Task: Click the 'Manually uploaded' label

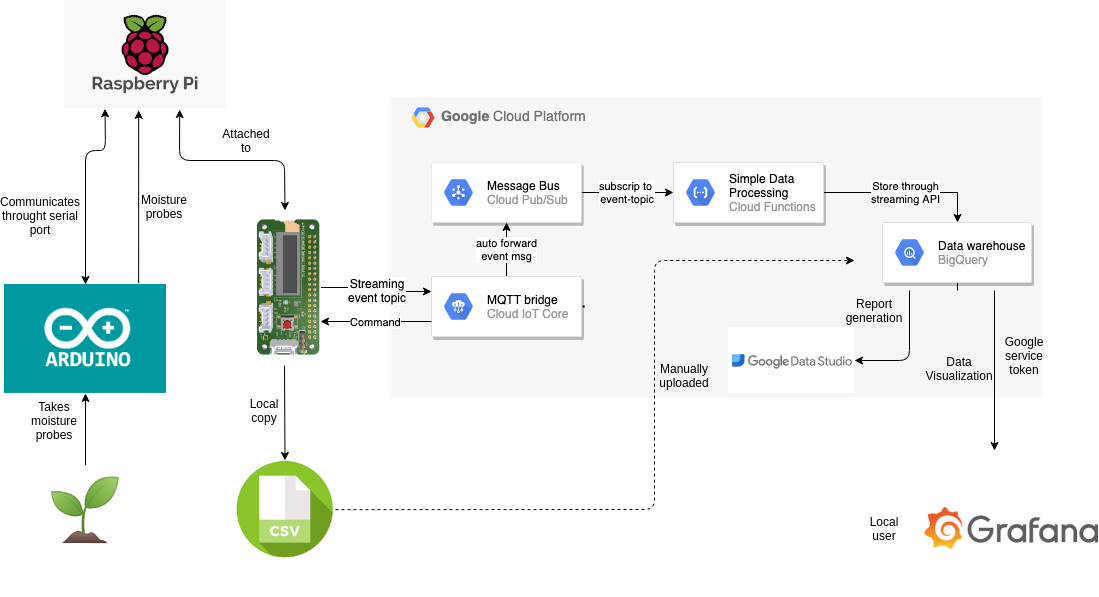Action: [684, 375]
